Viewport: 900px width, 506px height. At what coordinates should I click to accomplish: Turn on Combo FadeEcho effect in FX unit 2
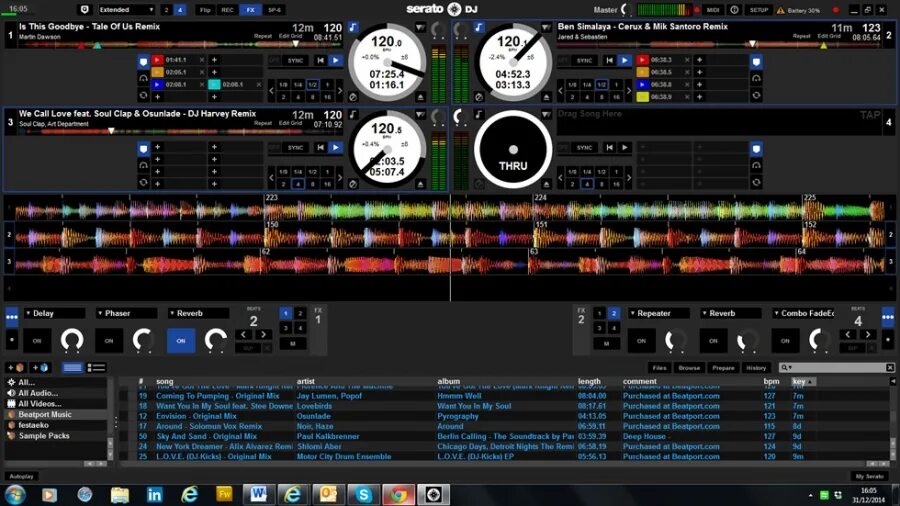click(785, 341)
